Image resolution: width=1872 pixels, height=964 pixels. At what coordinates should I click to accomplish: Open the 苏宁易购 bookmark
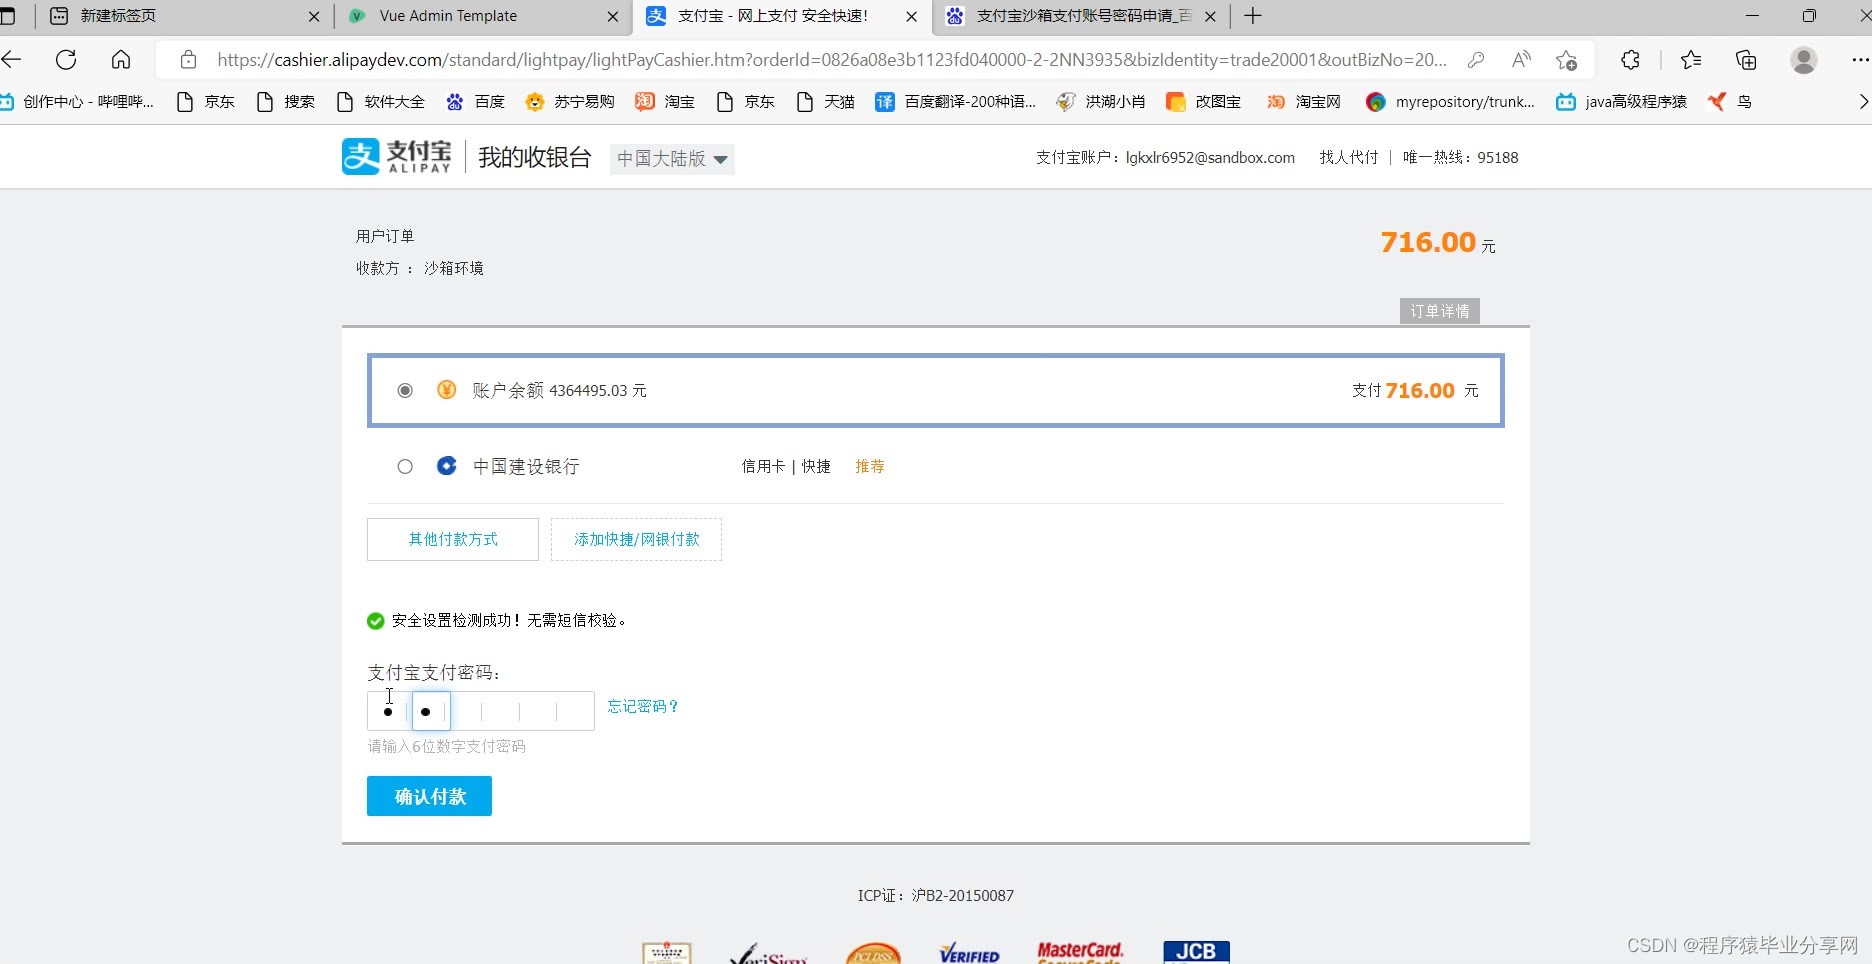click(x=569, y=101)
